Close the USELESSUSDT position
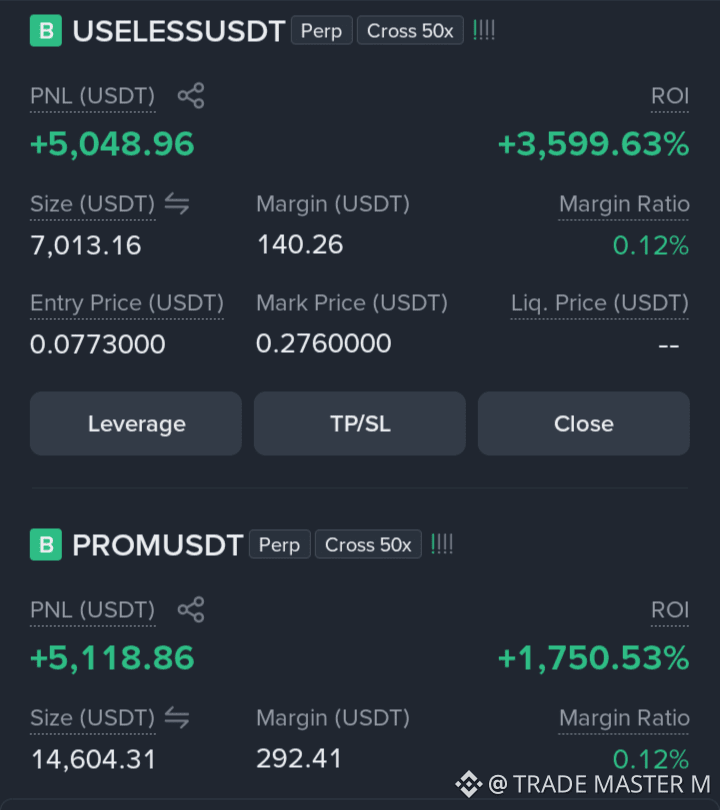This screenshot has width=720, height=810. point(584,424)
